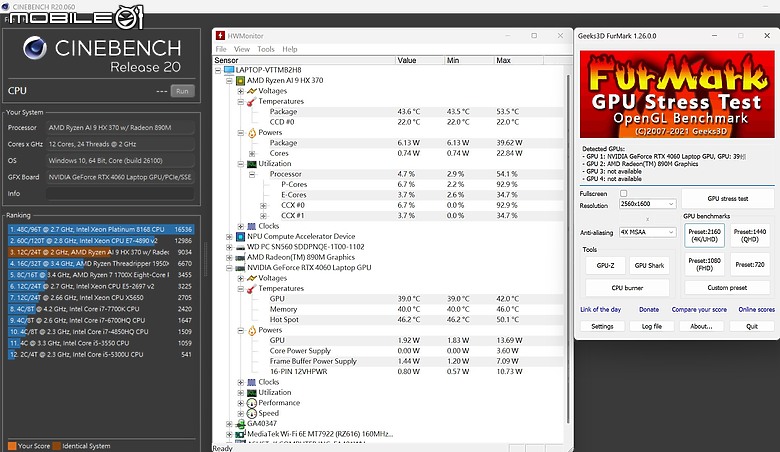Collapse the Processor utilization node
Image resolution: width=780 pixels, height=452 pixels.
[252, 175]
